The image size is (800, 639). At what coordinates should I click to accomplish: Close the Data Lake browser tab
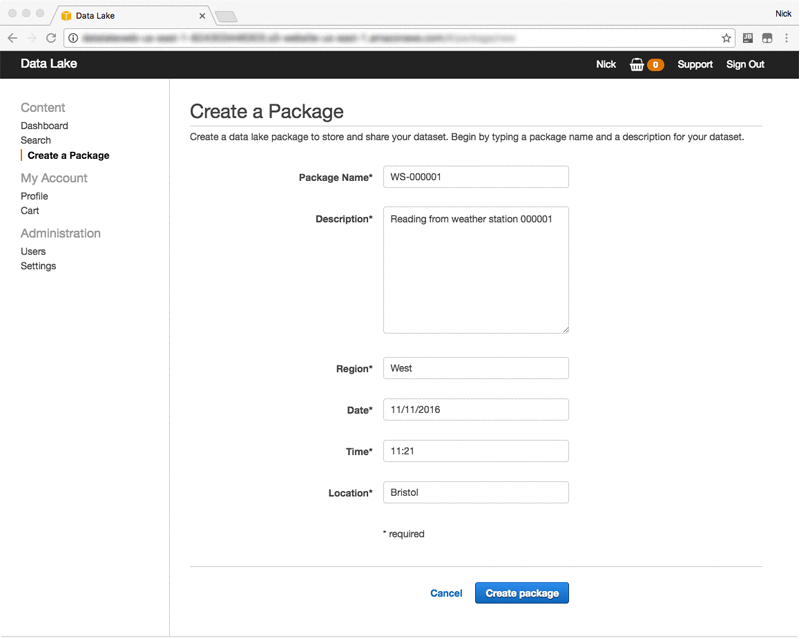coord(202,16)
